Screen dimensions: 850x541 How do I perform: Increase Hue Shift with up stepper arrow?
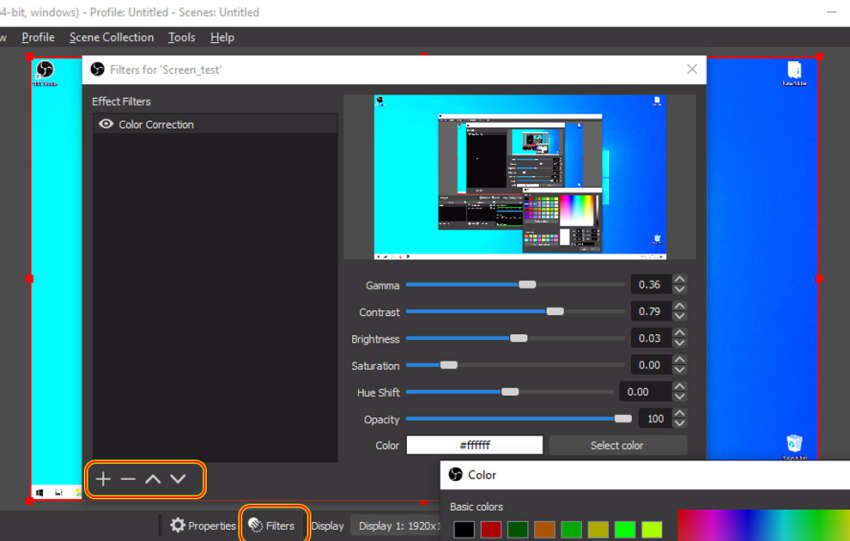679,386
